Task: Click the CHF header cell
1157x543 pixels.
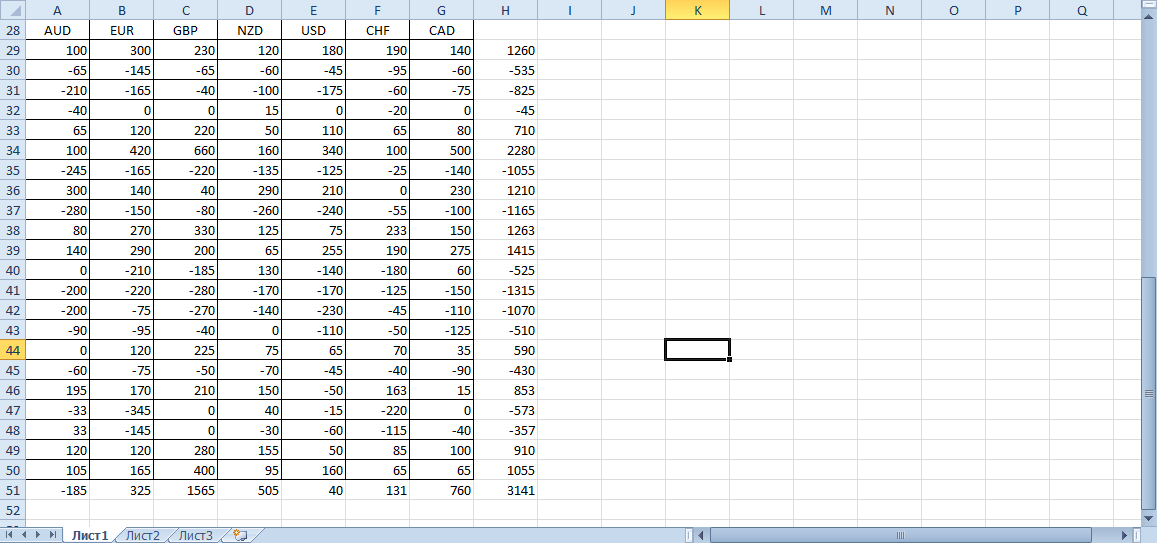Action: [x=378, y=30]
